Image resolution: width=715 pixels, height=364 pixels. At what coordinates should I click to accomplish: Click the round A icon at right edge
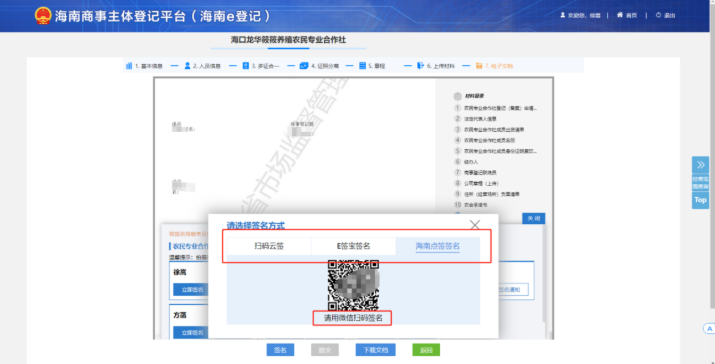point(710,328)
